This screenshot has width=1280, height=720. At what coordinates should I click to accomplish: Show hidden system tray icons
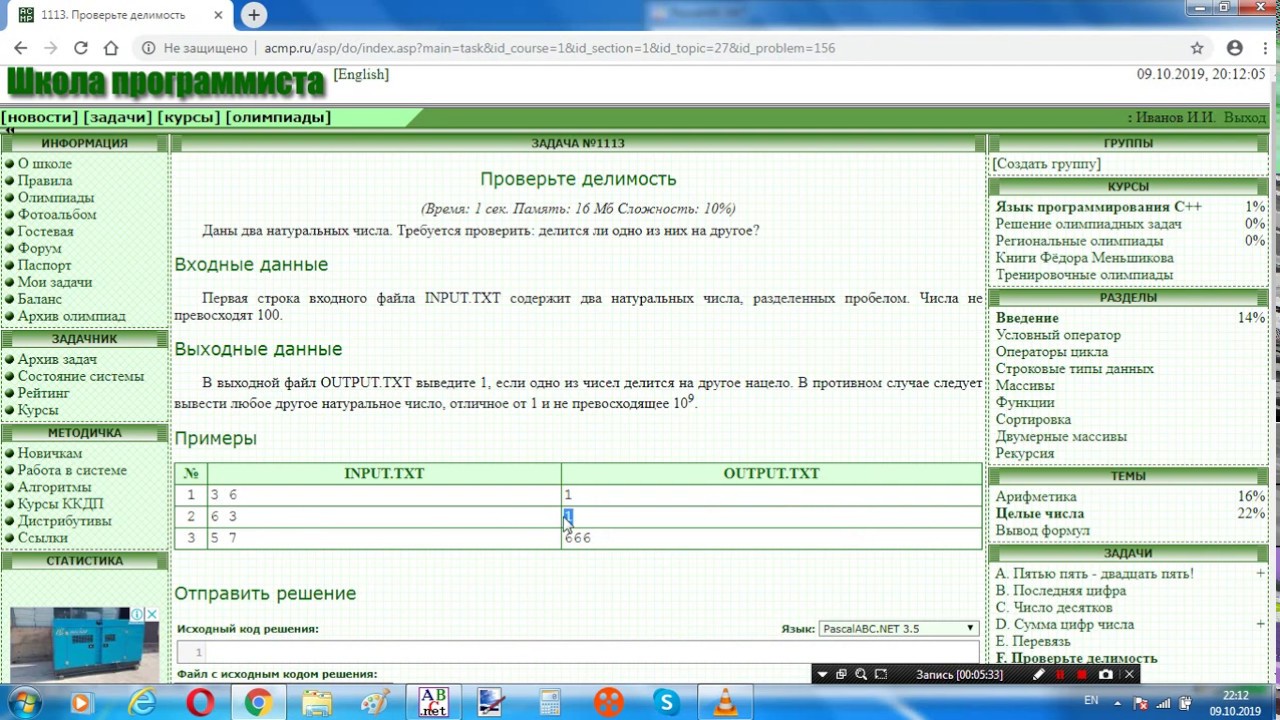(1119, 701)
